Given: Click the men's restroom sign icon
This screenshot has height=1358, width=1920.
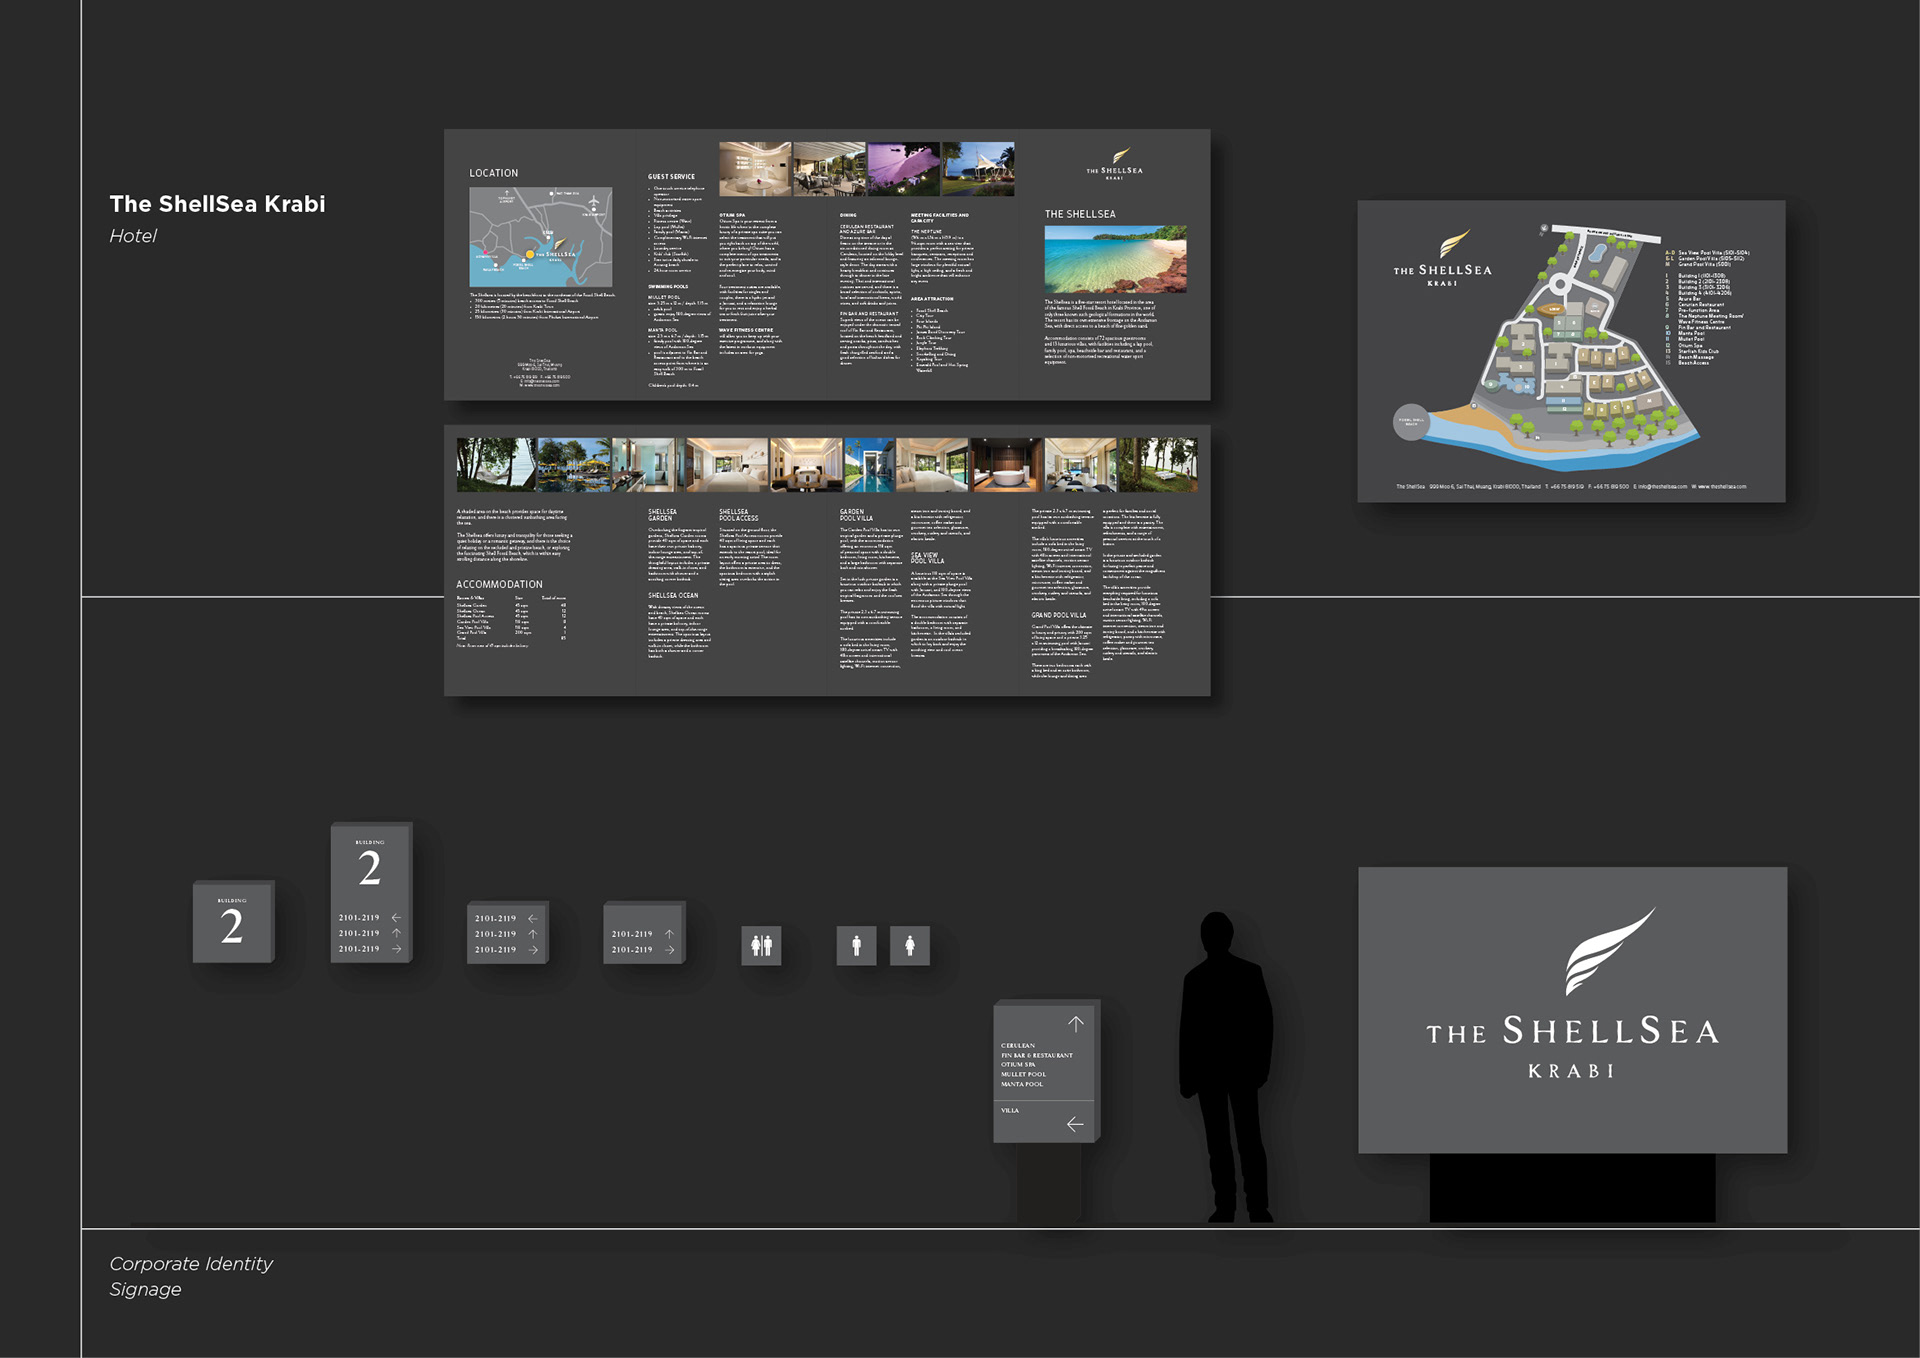Looking at the screenshot, I should tap(856, 945).
